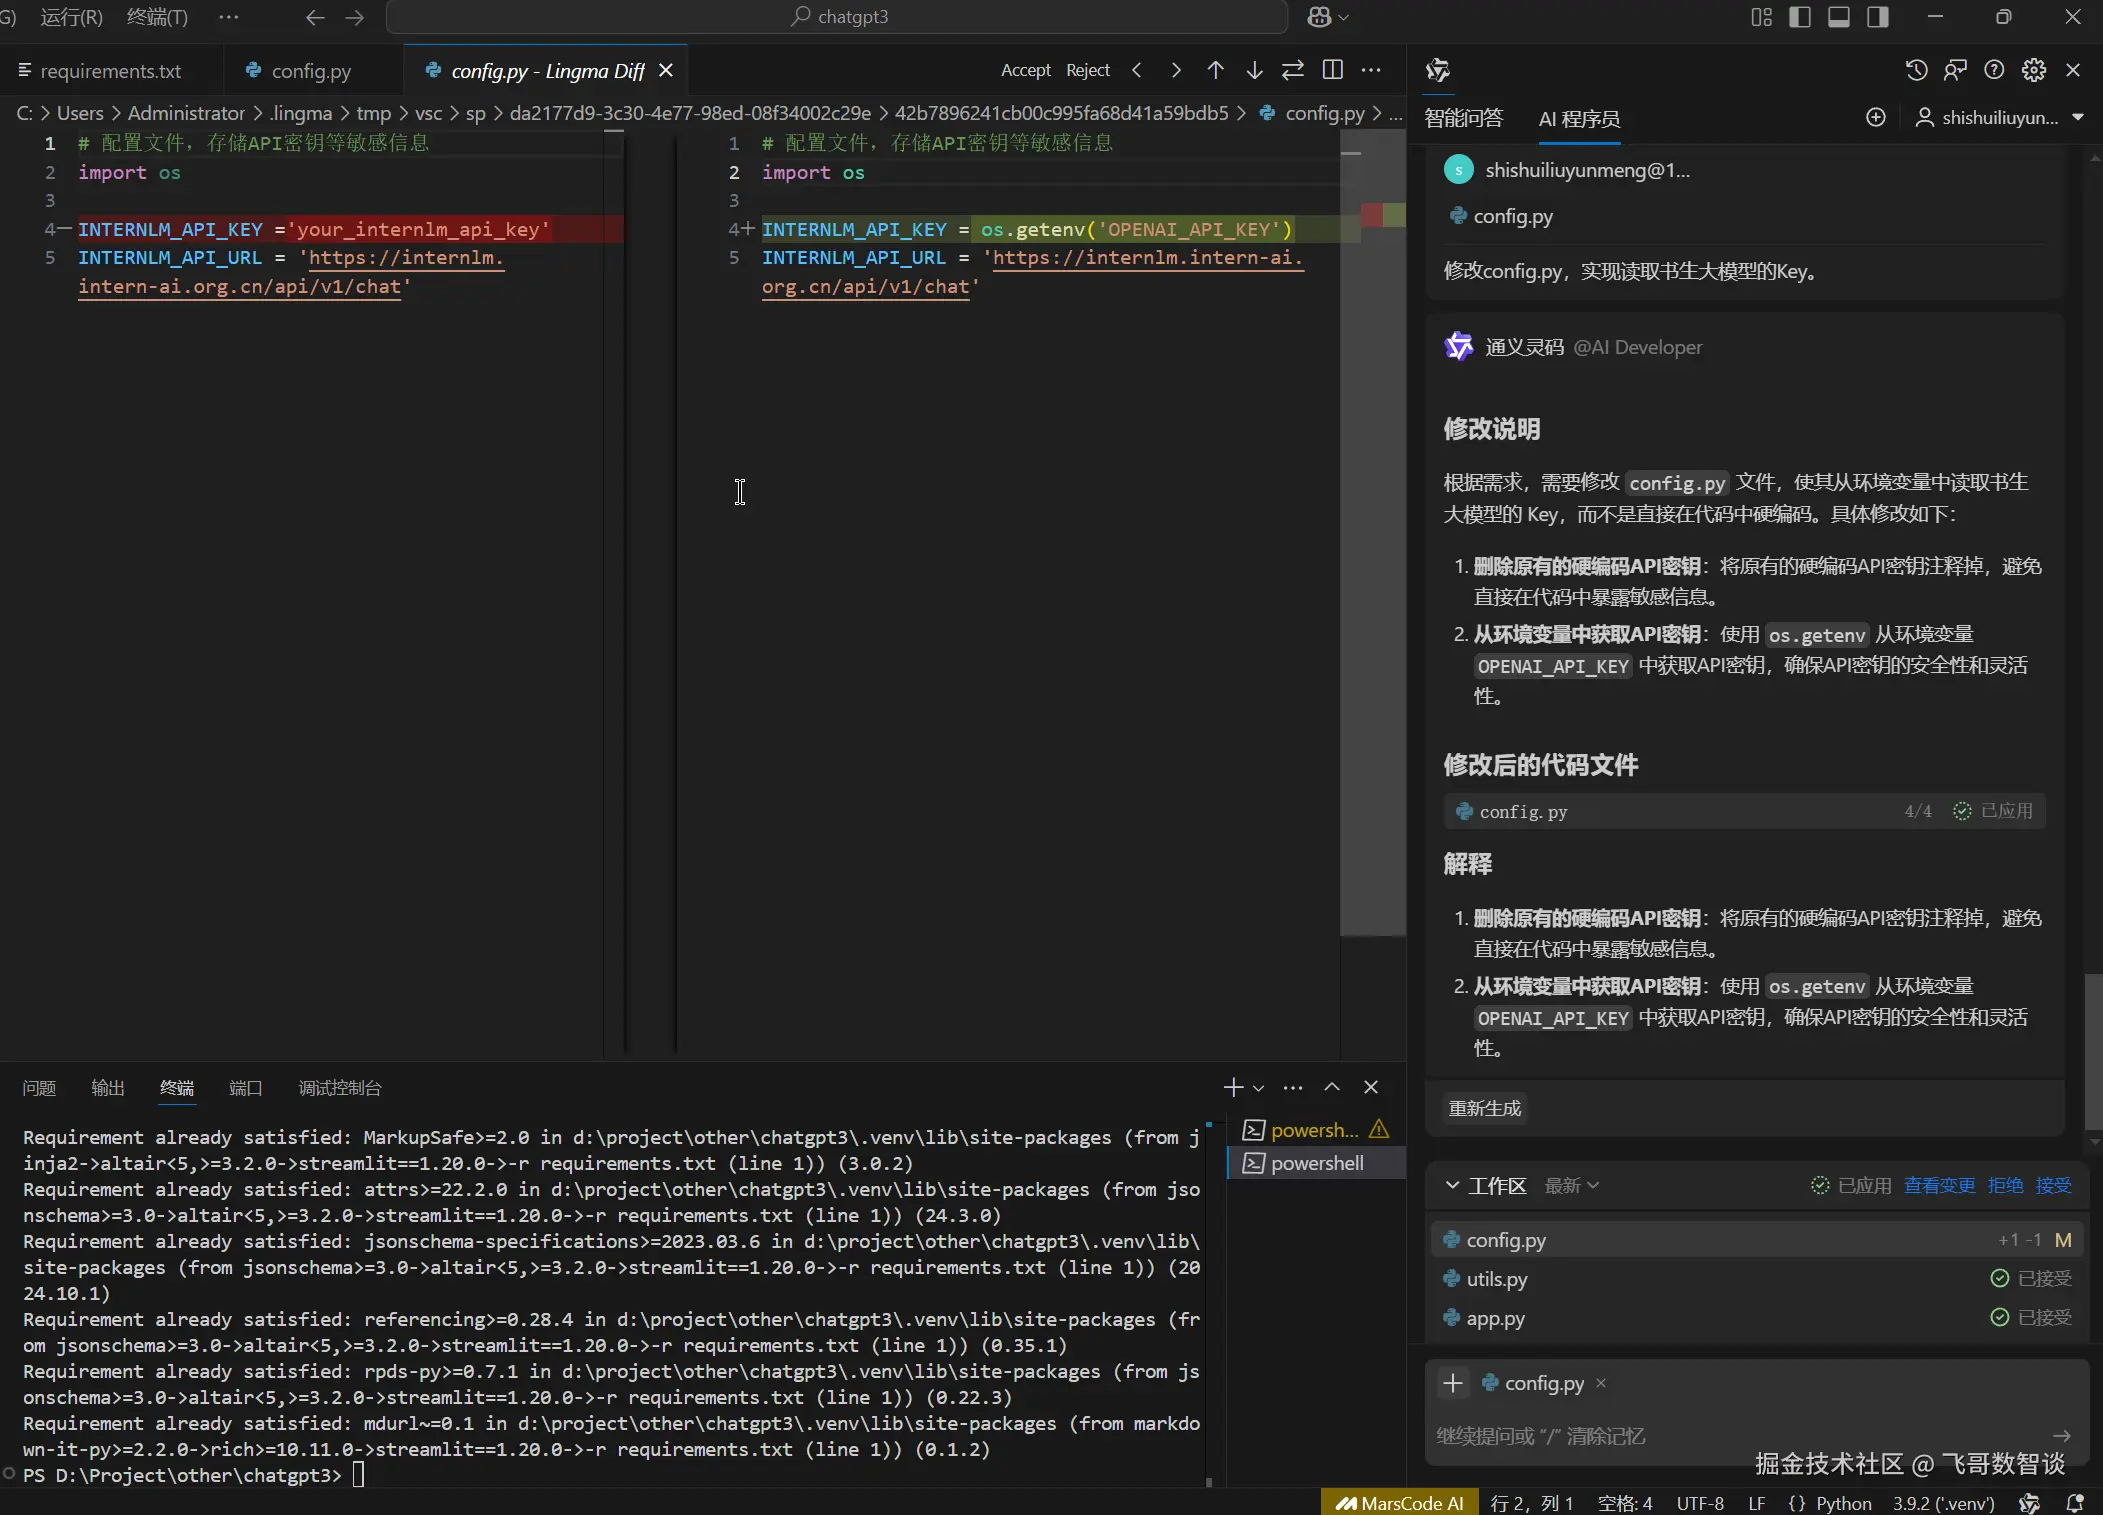Swap diff sides icon
Screen dimensions: 2103x1515
click(x=1293, y=70)
